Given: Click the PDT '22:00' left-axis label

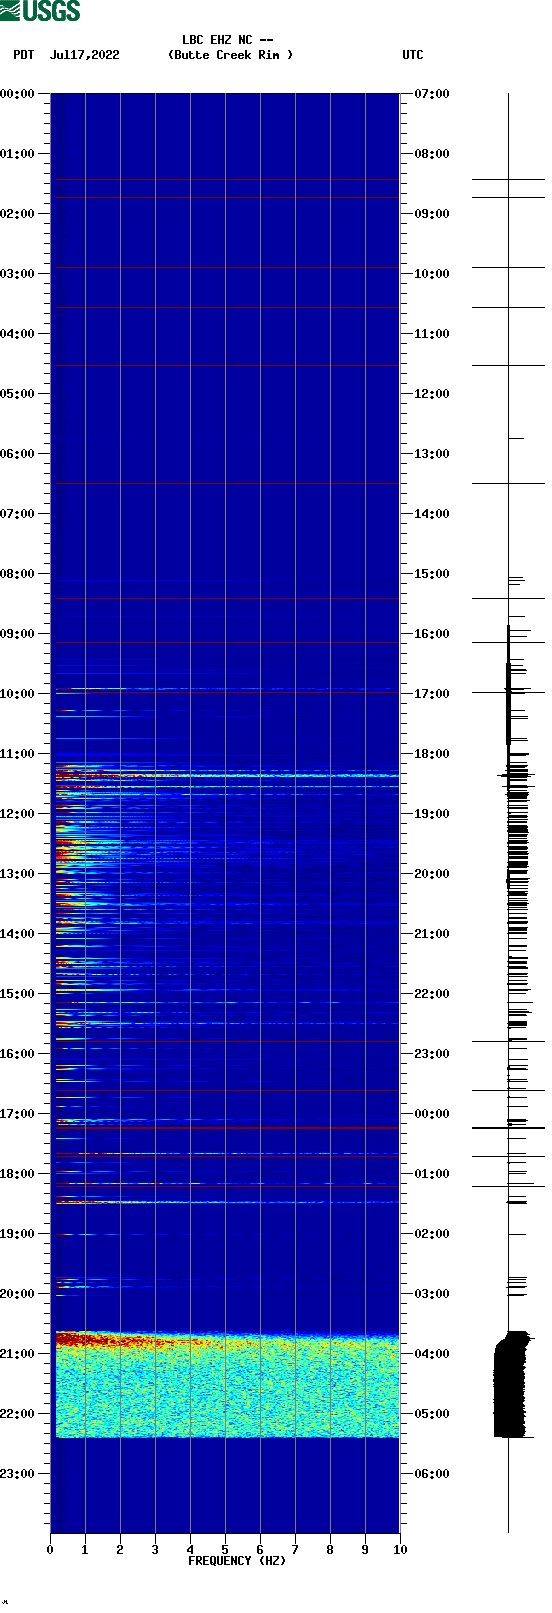Looking at the screenshot, I should tap(17, 1414).
